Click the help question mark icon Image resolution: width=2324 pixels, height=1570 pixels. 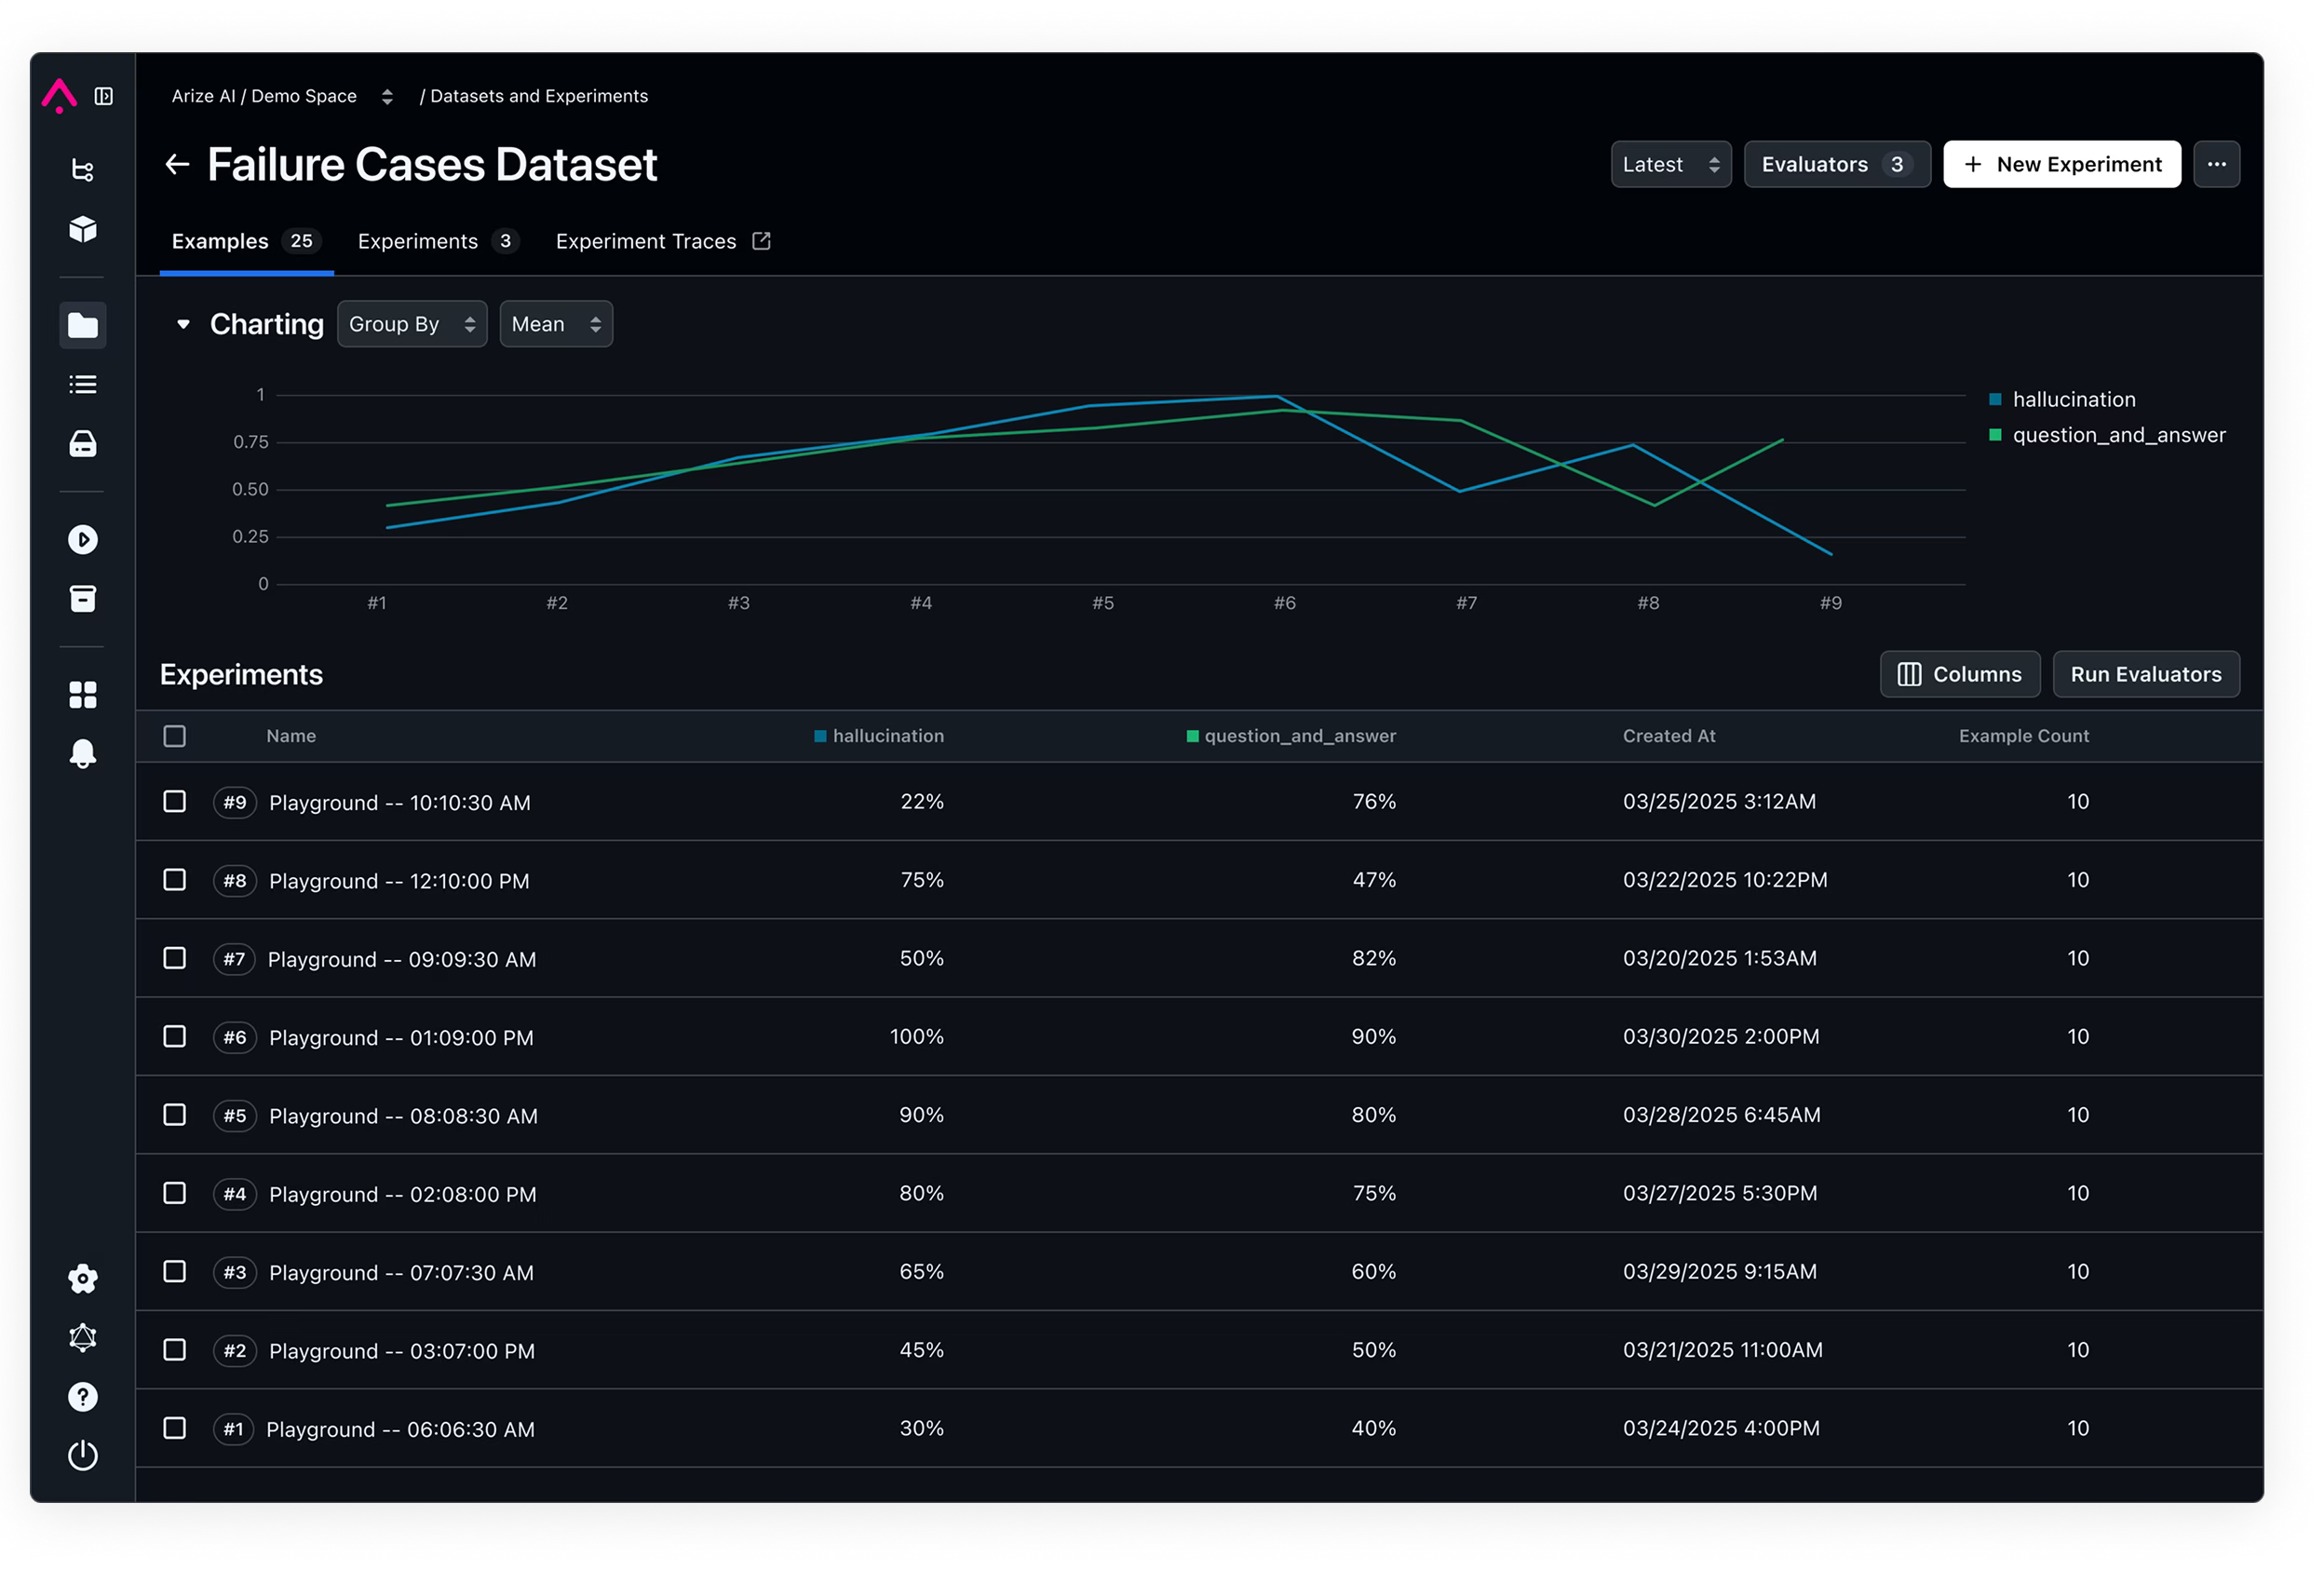point(83,1397)
